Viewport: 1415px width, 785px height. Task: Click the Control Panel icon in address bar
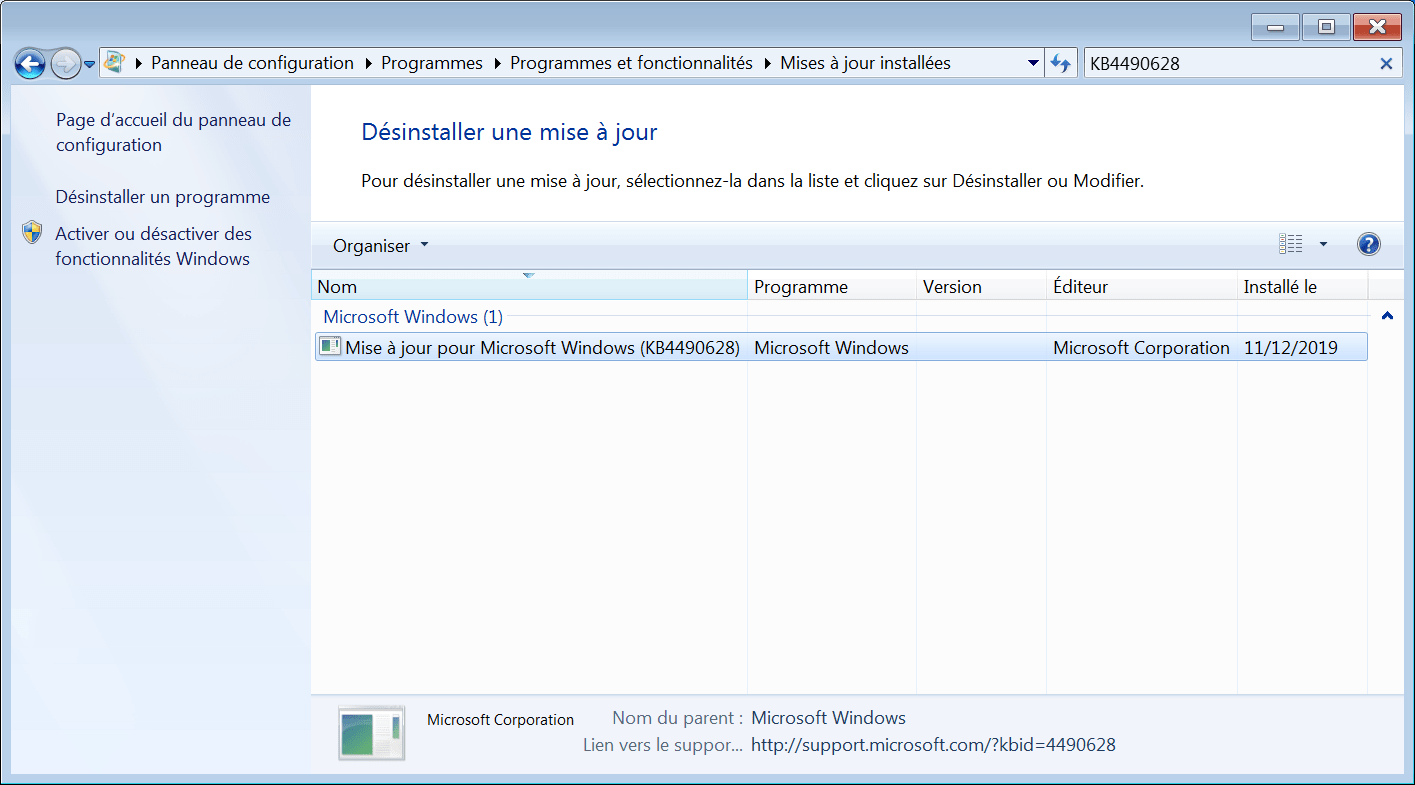(115, 63)
